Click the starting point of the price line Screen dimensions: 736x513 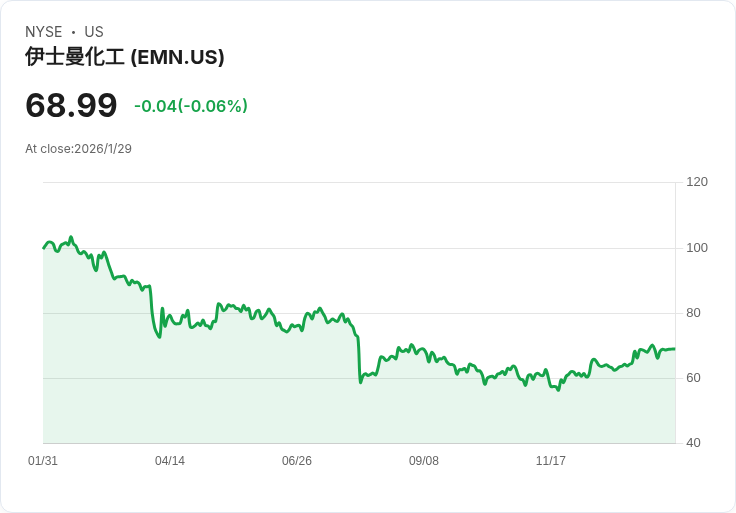coord(44,247)
